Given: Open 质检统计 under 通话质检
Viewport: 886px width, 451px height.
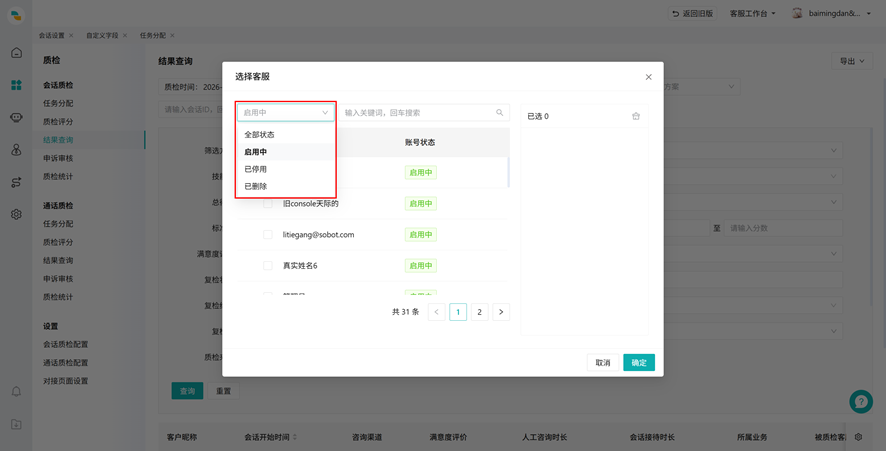Looking at the screenshot, I should [58, 297].
